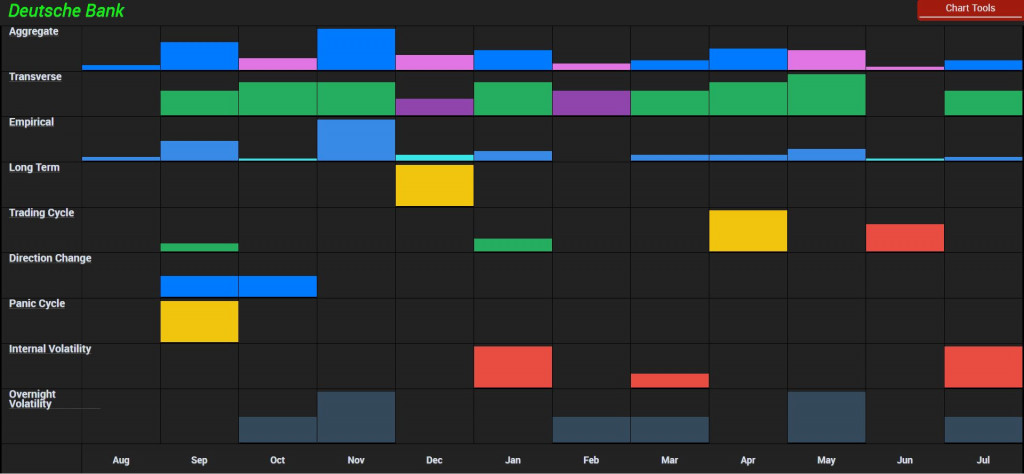
Task: Click the red Internal Volatility bar in July
Action: coord(984,367)
